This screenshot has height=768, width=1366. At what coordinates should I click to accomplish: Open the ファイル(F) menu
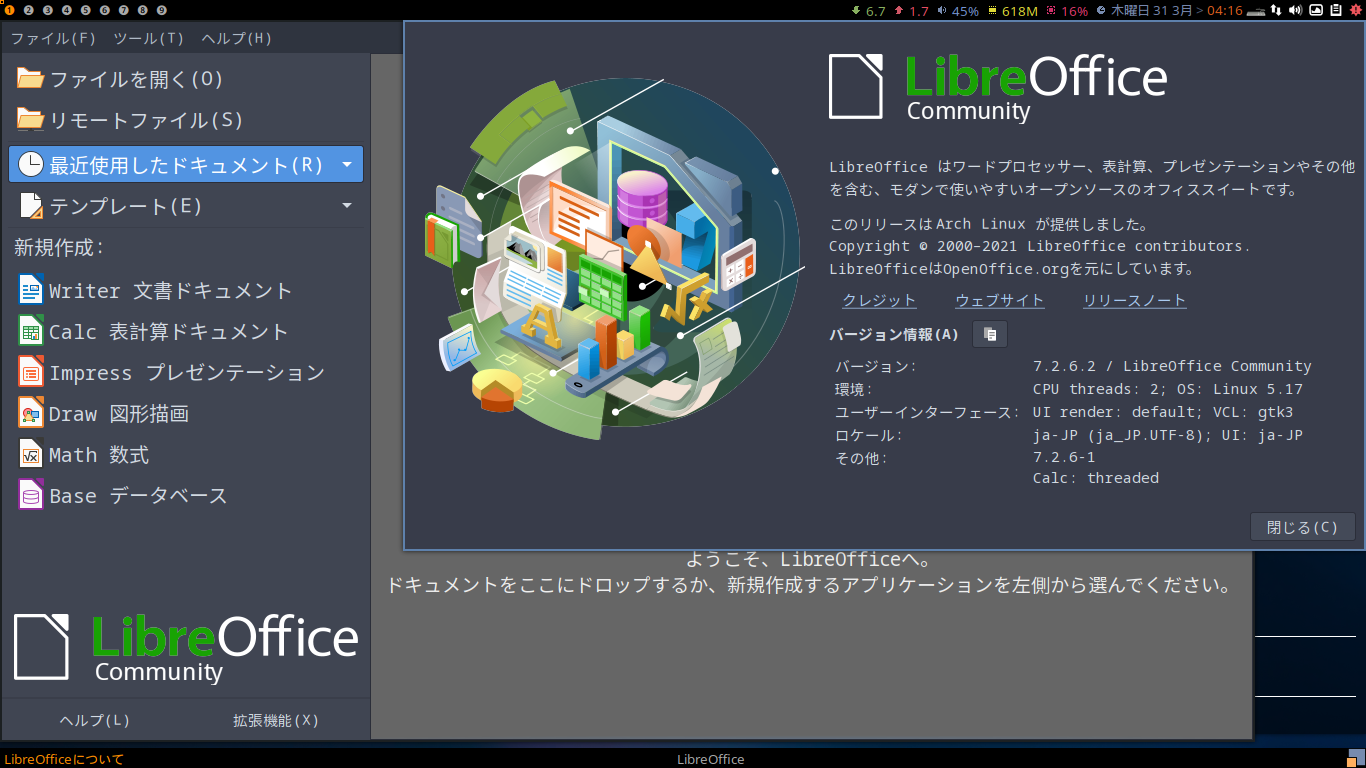coord(53,38)
